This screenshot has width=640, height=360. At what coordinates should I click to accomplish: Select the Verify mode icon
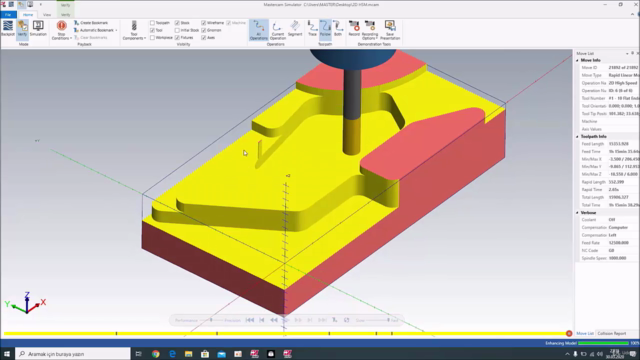(x=22, y=29)
